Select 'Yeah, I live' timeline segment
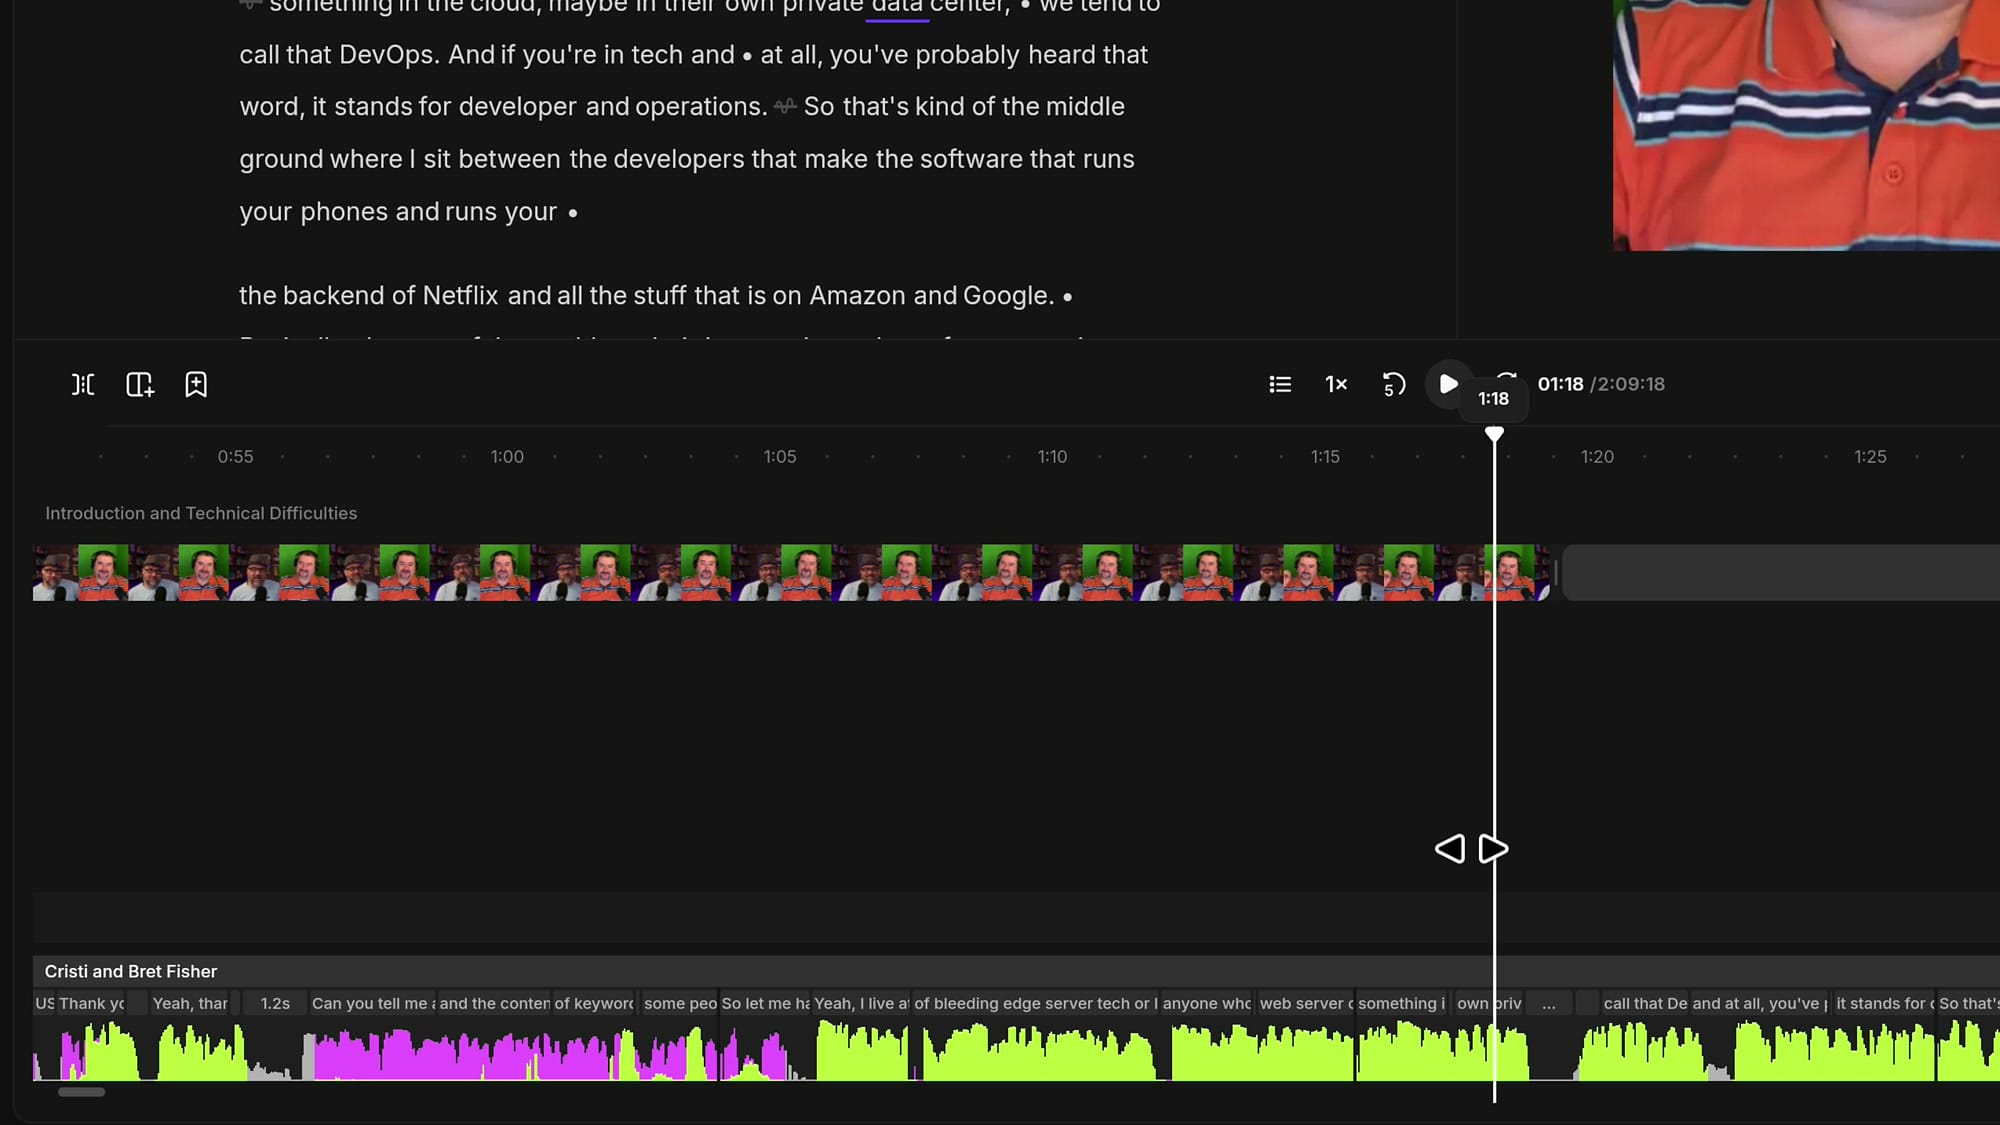This screenshot has width=2000, height=1125. (860, 1003)
